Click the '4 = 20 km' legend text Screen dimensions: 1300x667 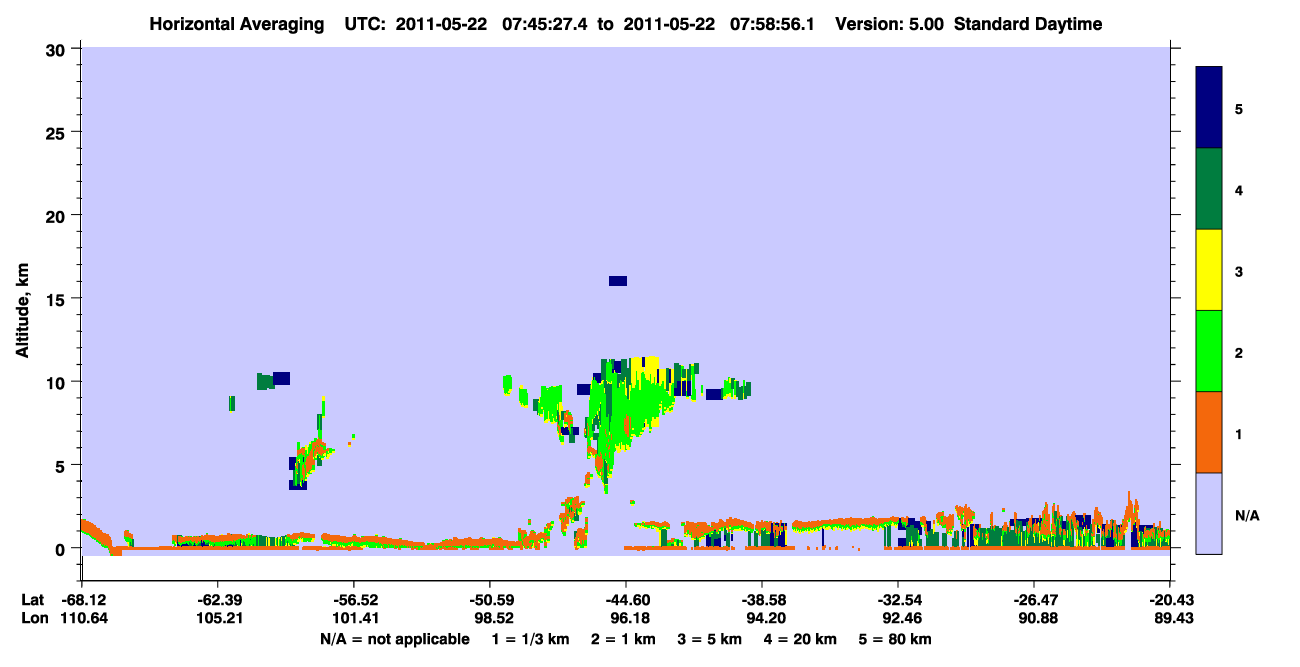click(x=800, y=639)
